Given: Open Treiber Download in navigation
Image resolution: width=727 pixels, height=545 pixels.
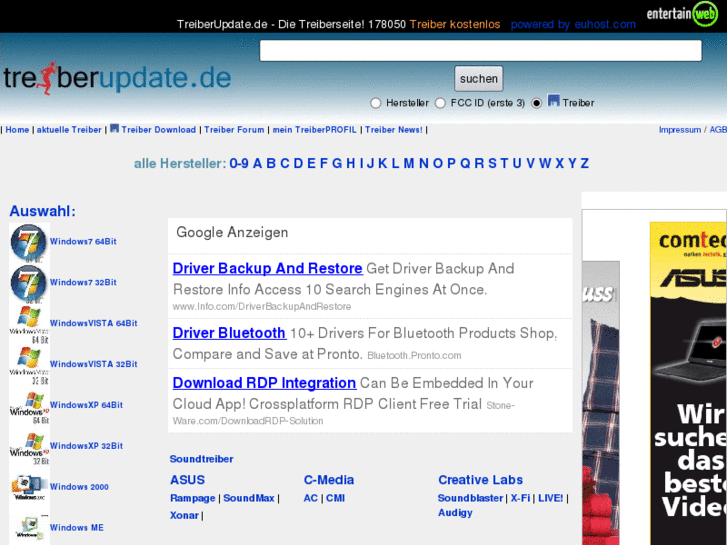Looking at the screenshot, I should click(159, 130).
